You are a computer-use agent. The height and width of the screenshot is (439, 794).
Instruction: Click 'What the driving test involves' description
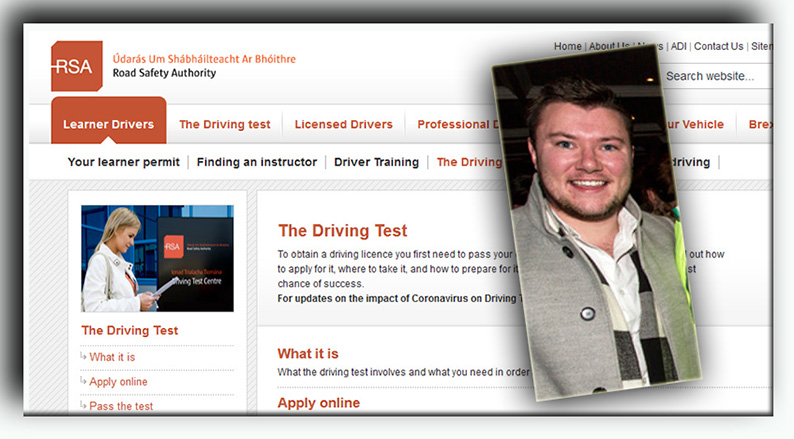(x=403, y=372)
